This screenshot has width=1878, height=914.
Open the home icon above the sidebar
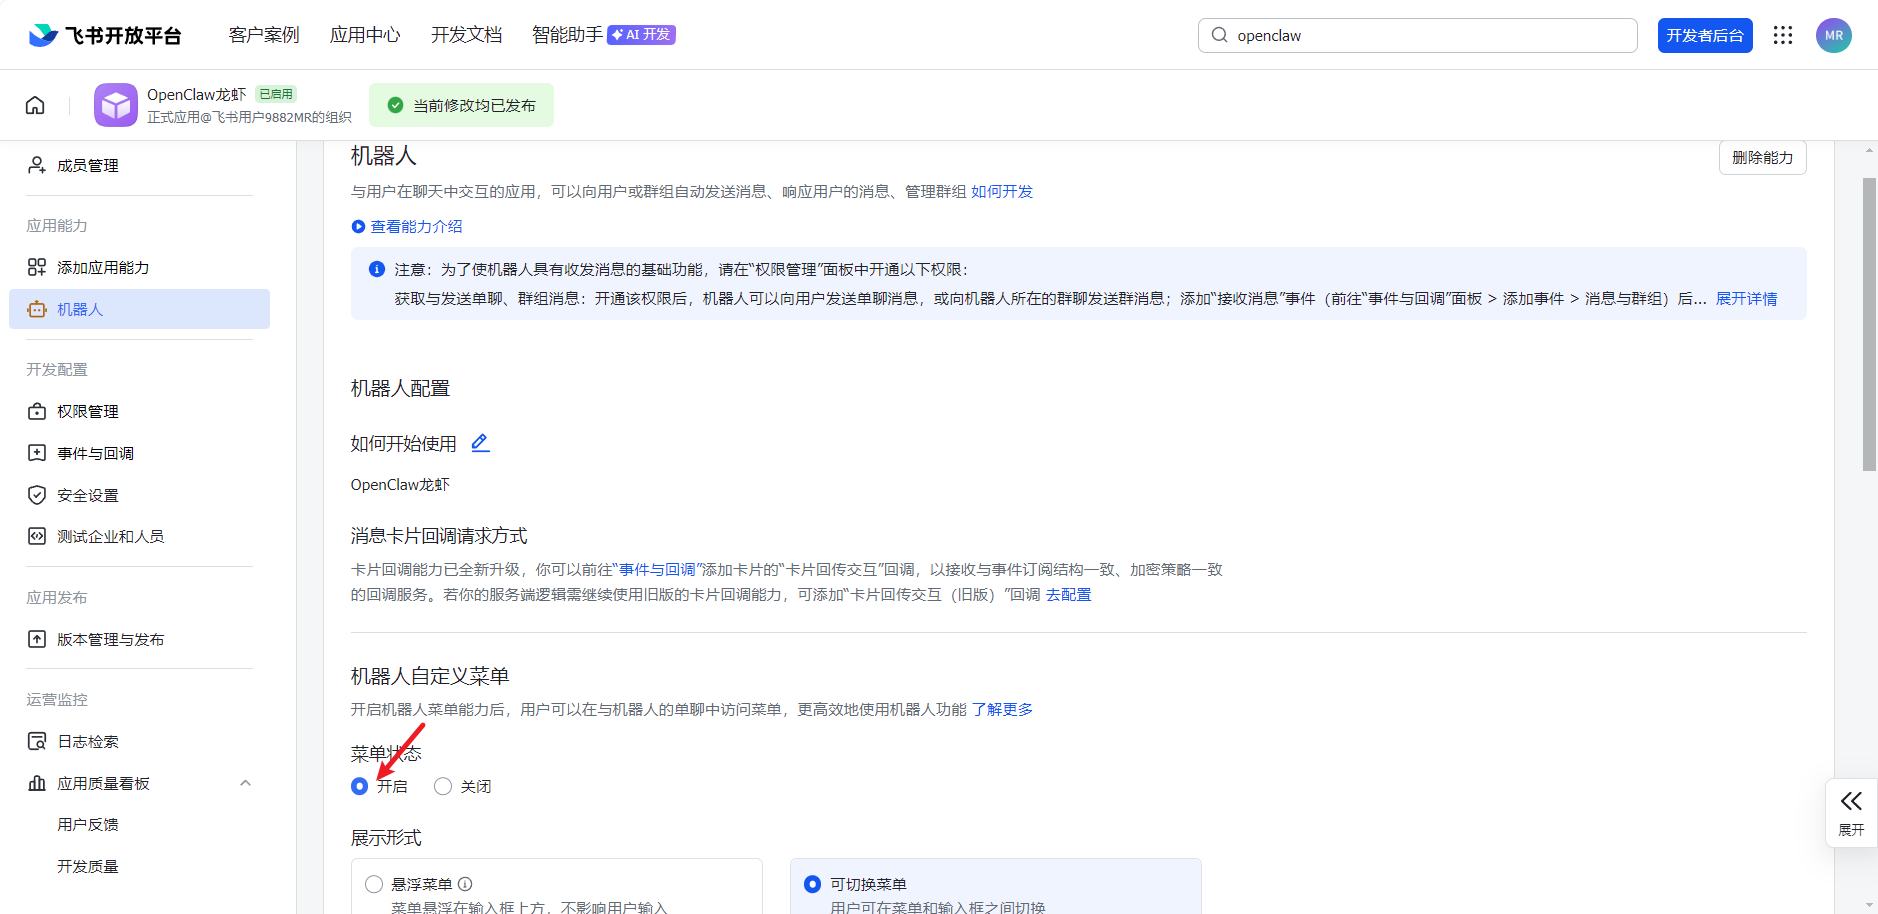click(34, 104)
